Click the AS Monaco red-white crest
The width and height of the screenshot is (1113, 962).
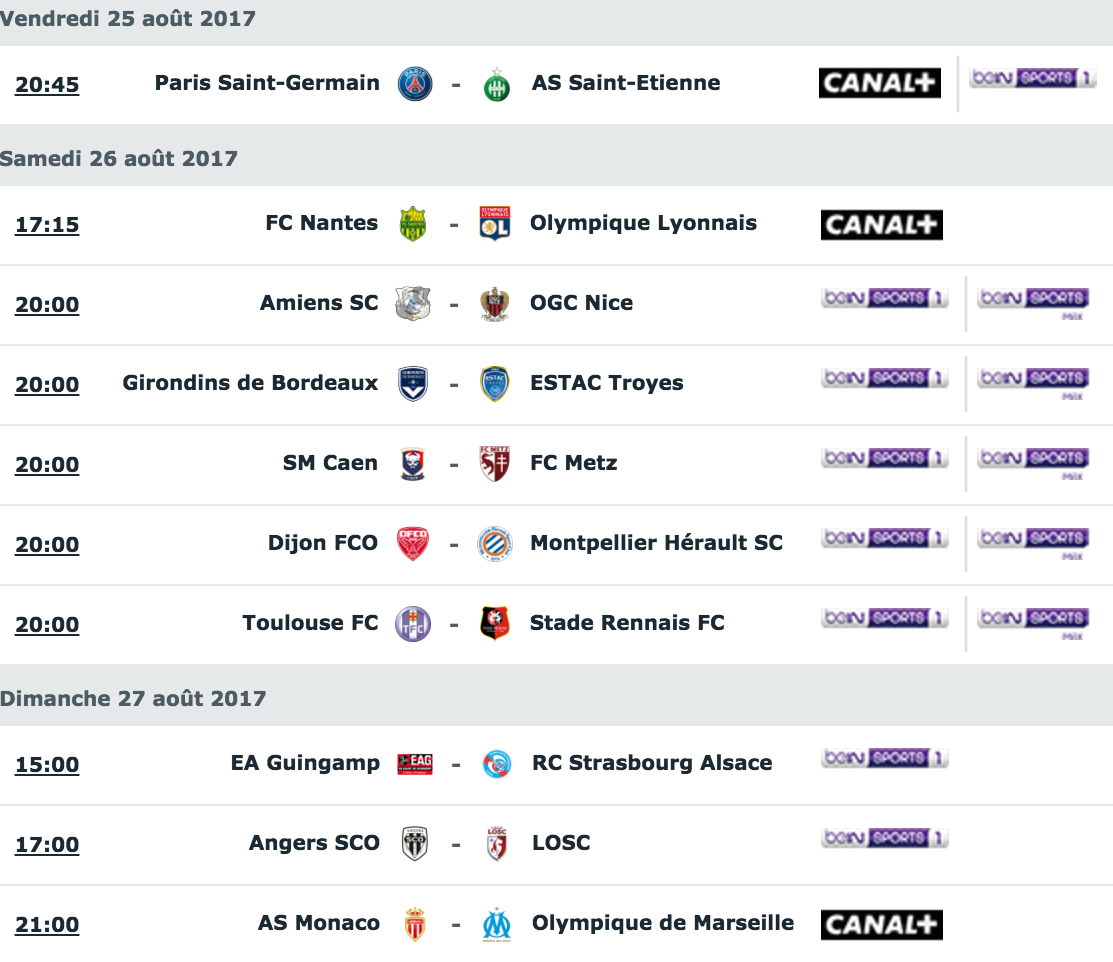tap(415, 924)
